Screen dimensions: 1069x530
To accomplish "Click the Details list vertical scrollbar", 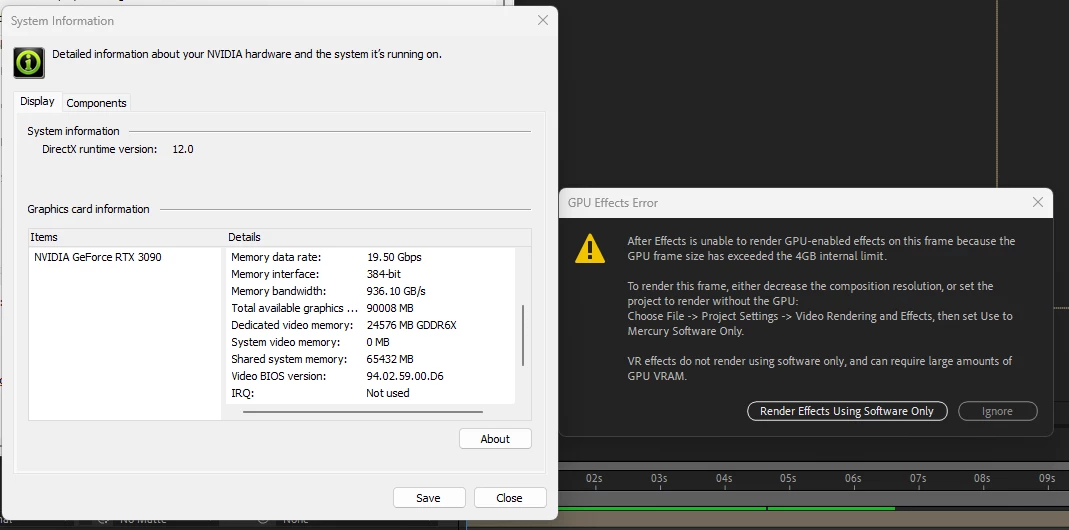I will click(x=523, y=335).
